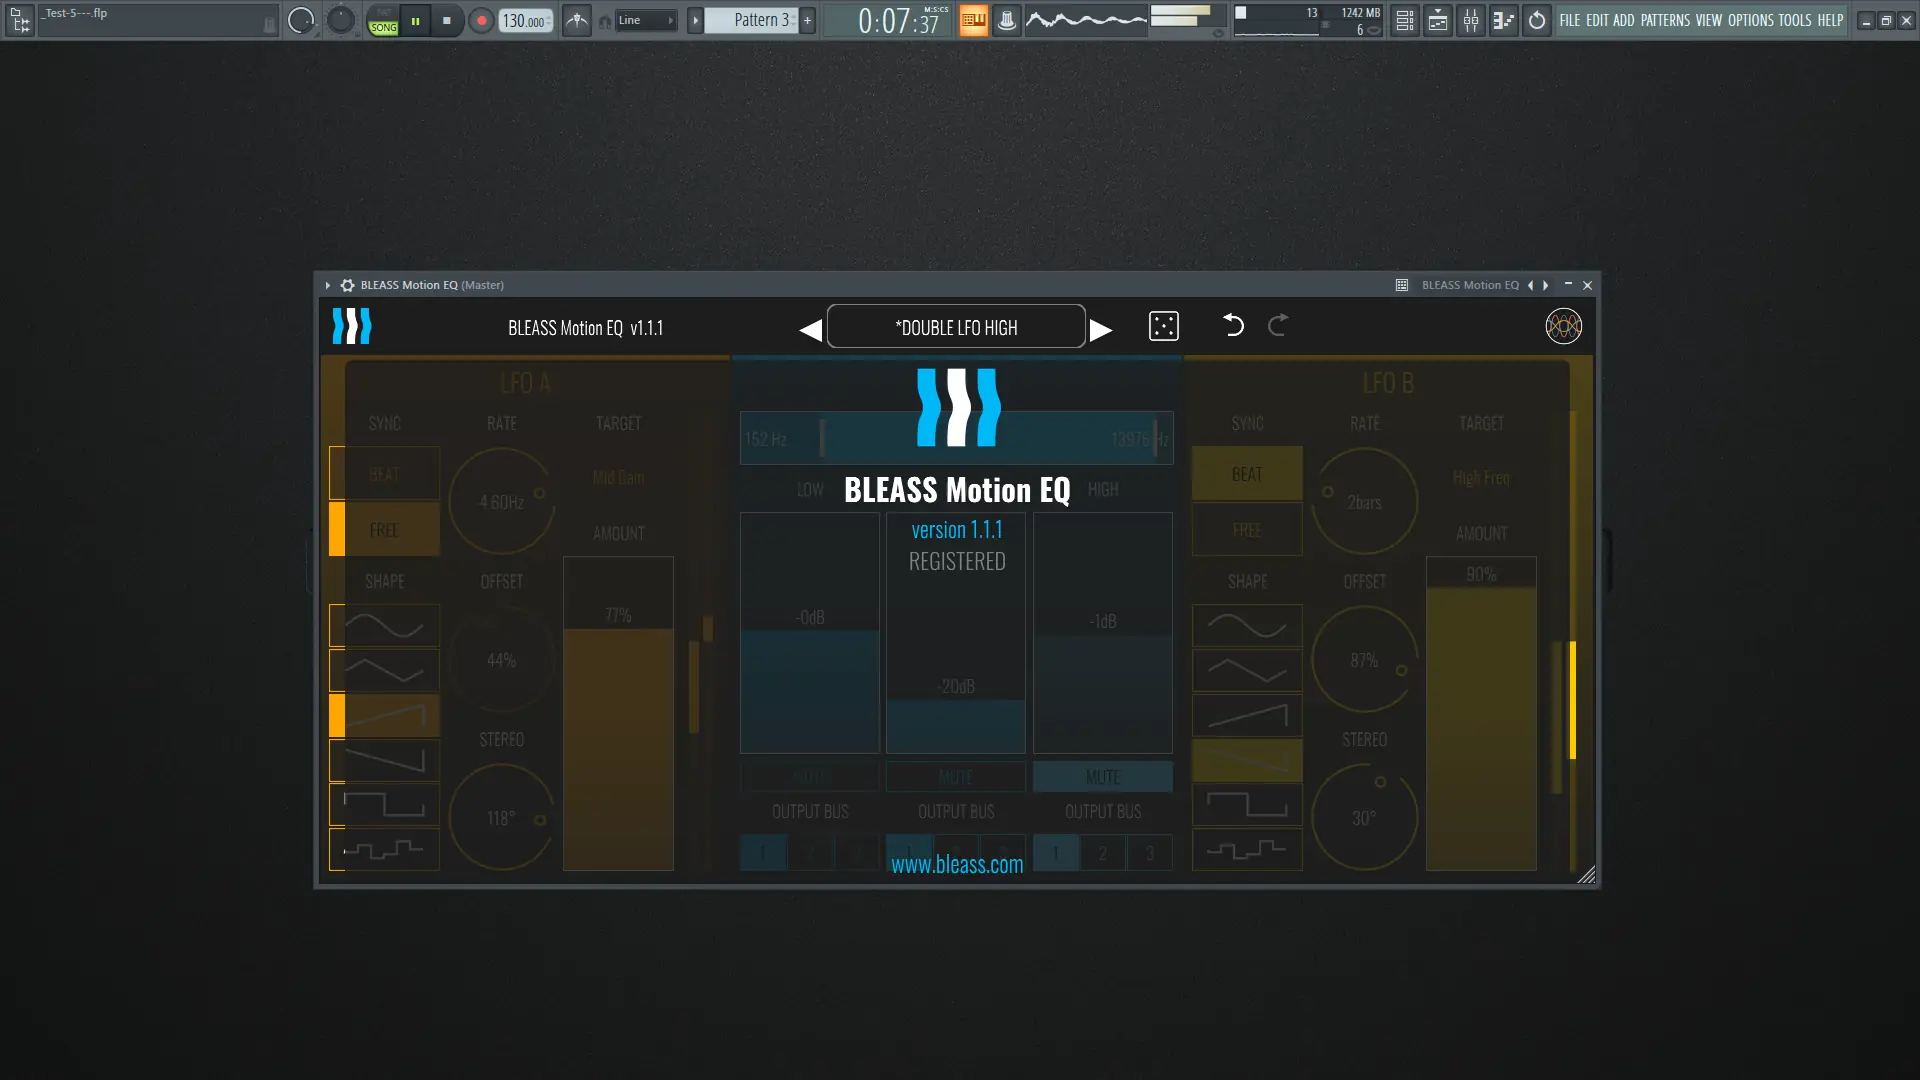
Task: Click the dice icon to randomize the preset
Action: [x=1163, y=326]
